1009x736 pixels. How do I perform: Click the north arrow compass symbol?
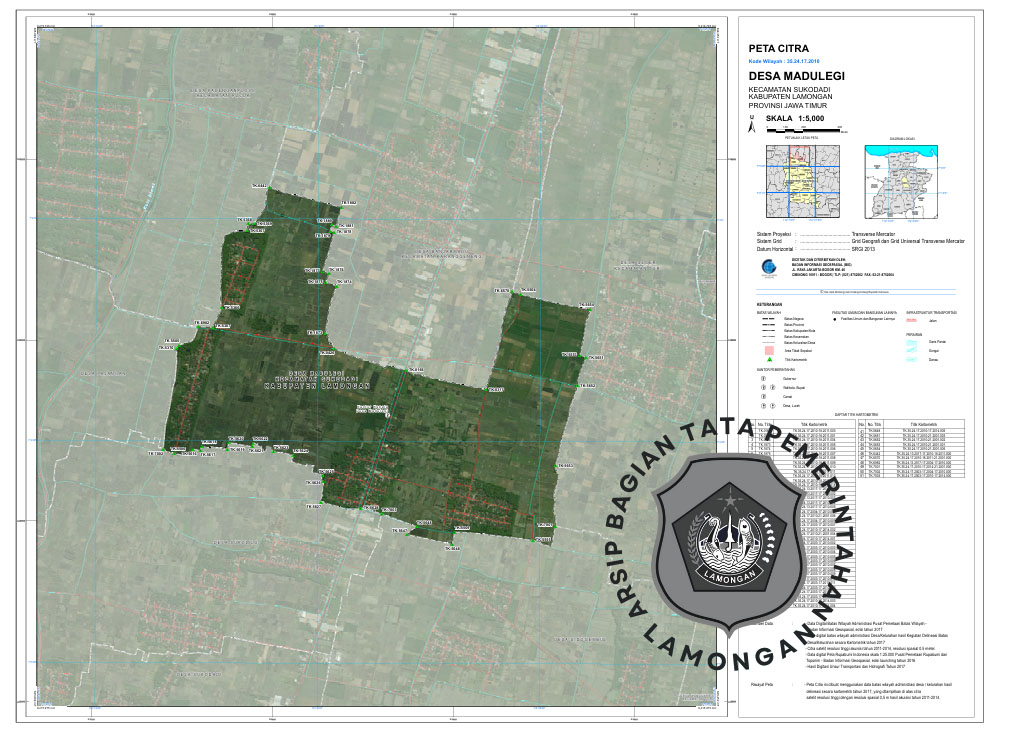pyautogui.click(x=752, y=125)
